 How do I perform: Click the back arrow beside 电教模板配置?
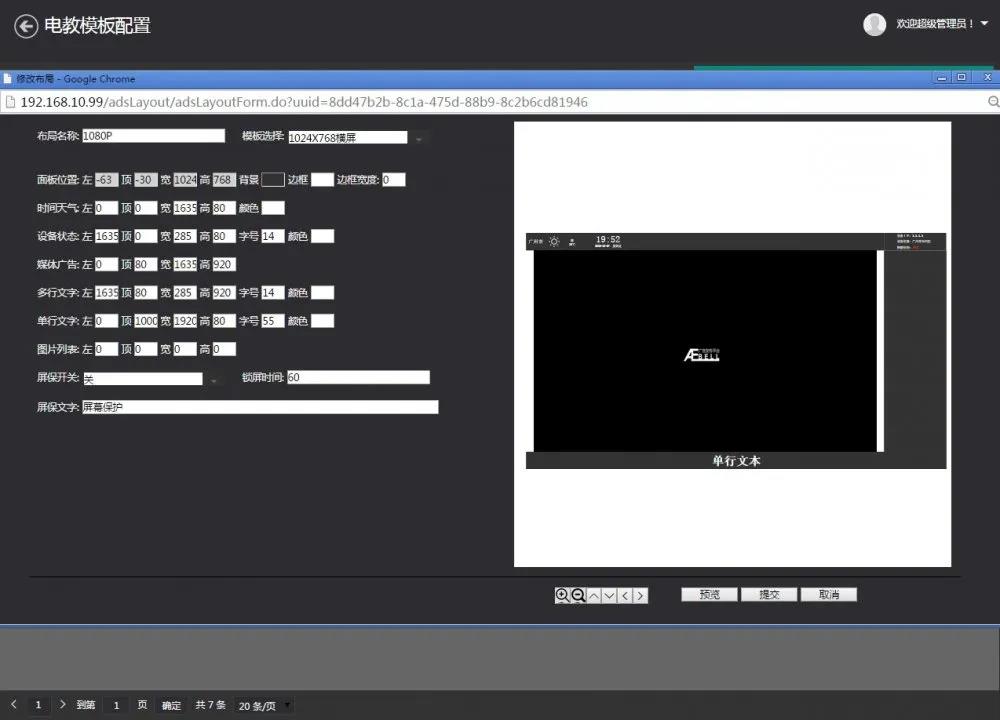pyautogui.click(x=26, y=26)
